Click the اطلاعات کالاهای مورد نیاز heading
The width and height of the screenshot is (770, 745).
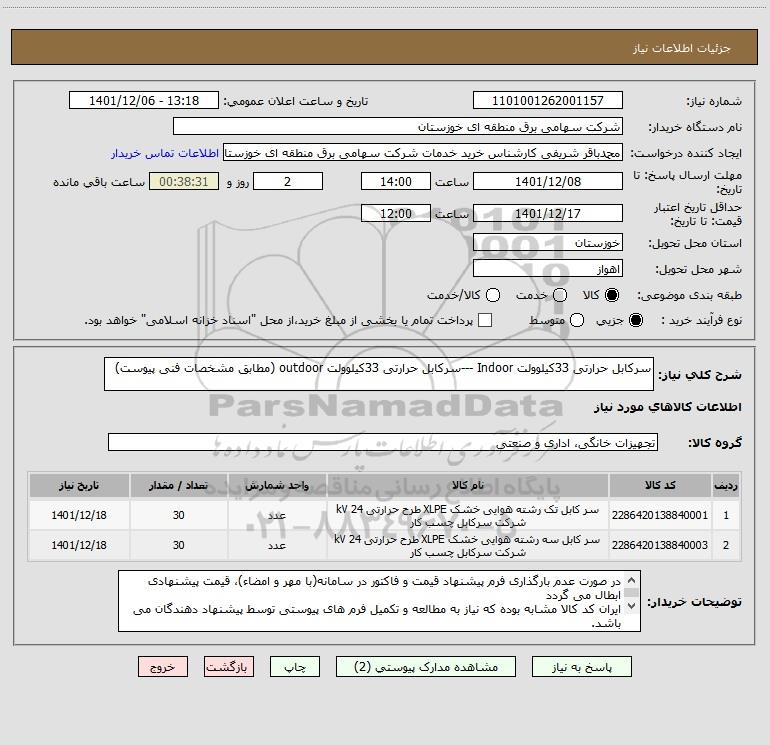click(668, 407)
